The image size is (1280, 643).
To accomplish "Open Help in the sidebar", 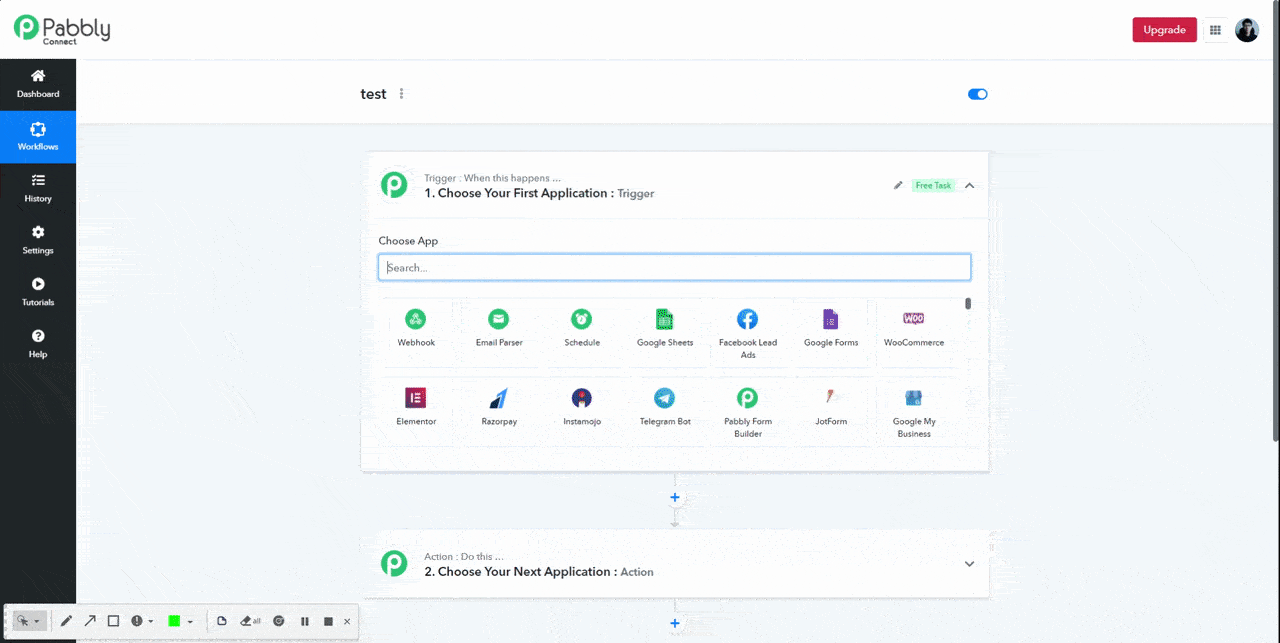I will click(38, 344).
